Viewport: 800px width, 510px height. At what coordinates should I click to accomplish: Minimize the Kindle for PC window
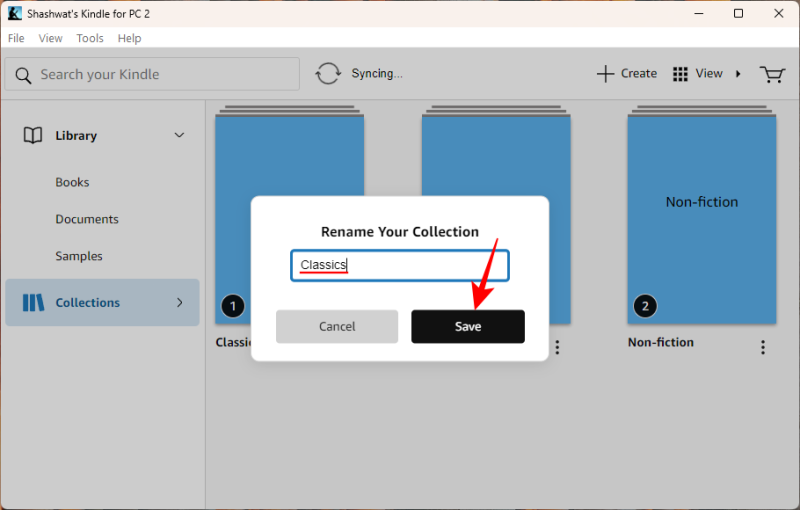coord(699,13)
